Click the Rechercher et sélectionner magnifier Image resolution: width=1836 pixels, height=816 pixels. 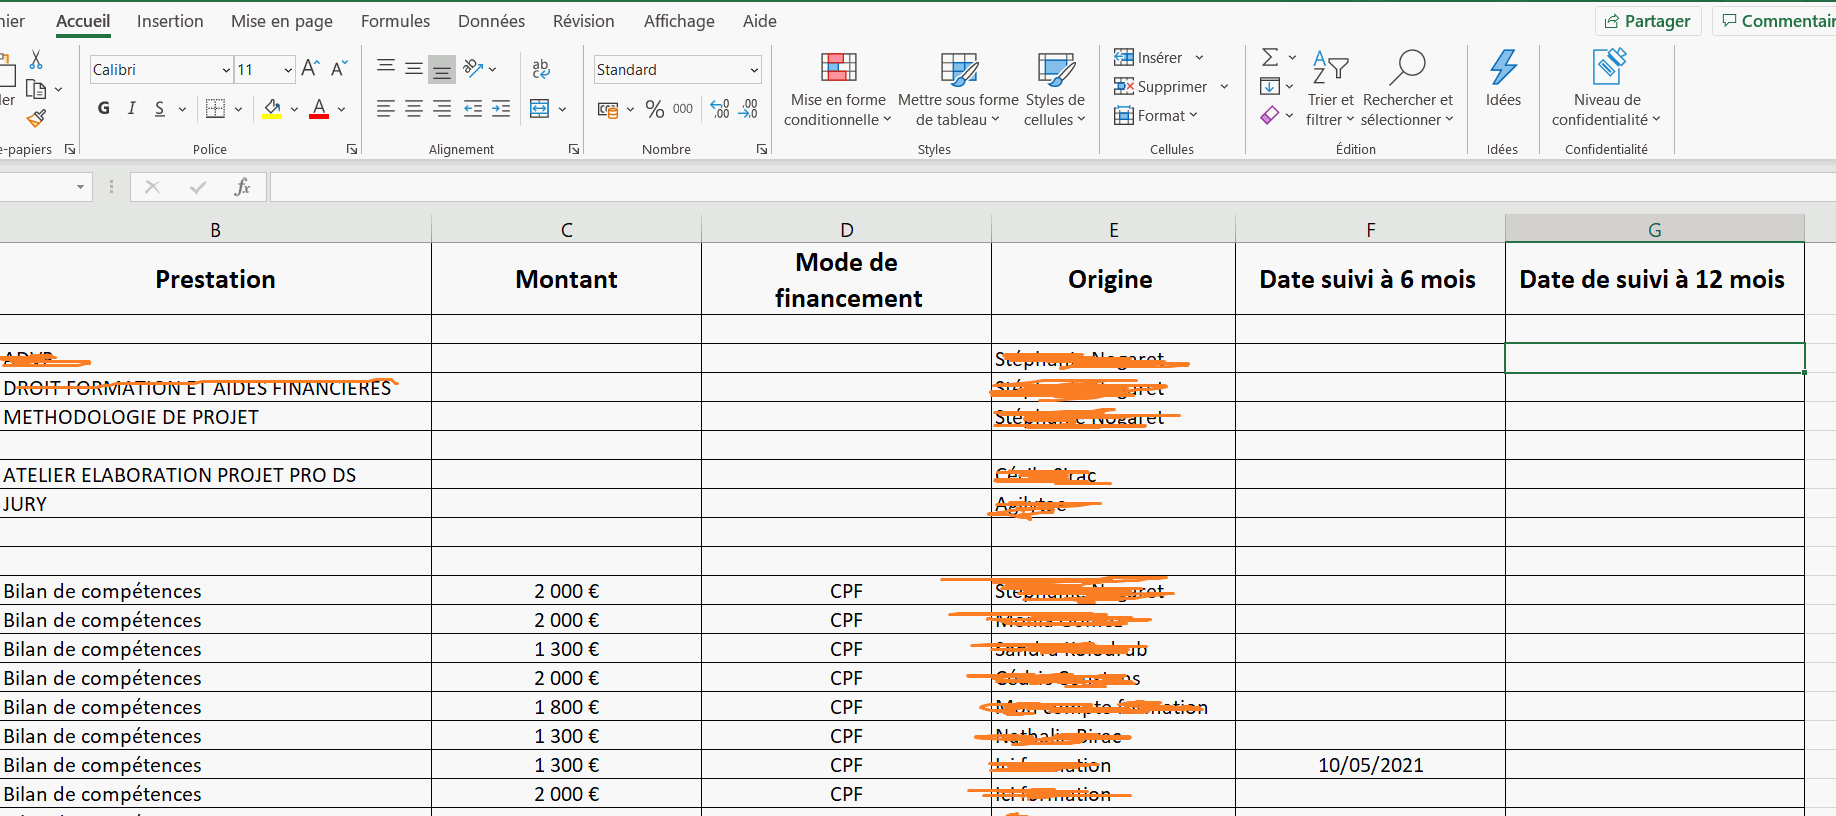coord(1407,68)
